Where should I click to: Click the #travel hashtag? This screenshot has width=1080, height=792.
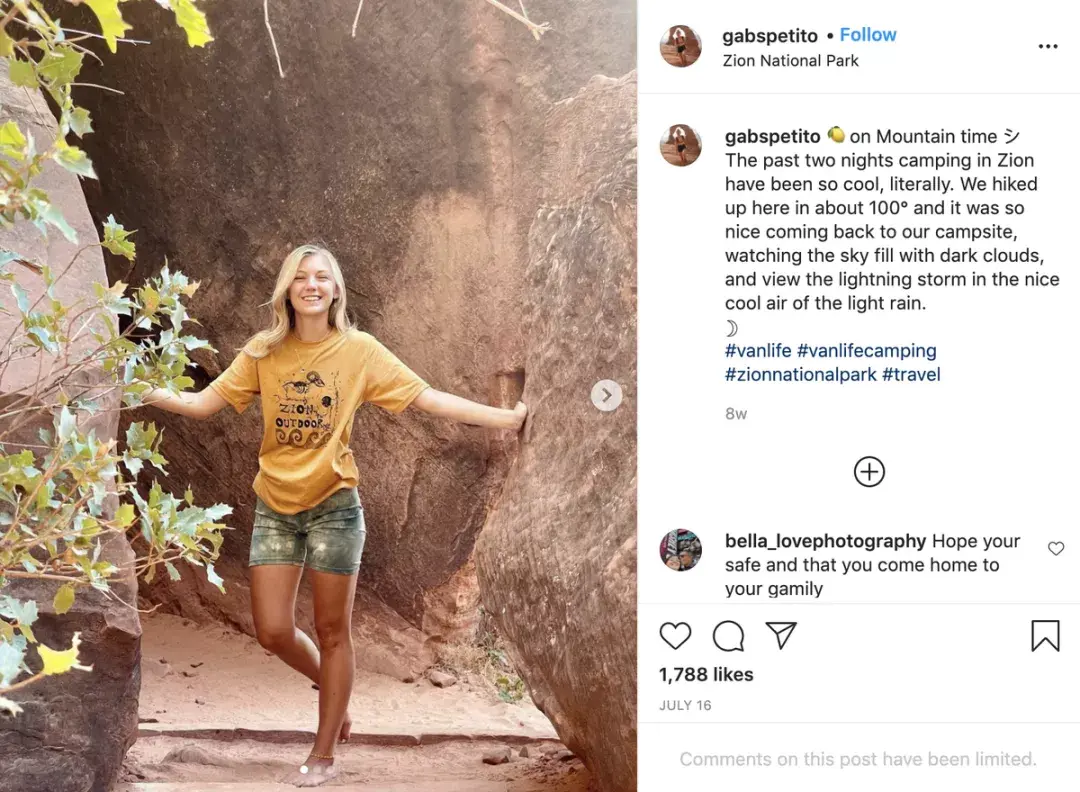coord(911,374)
